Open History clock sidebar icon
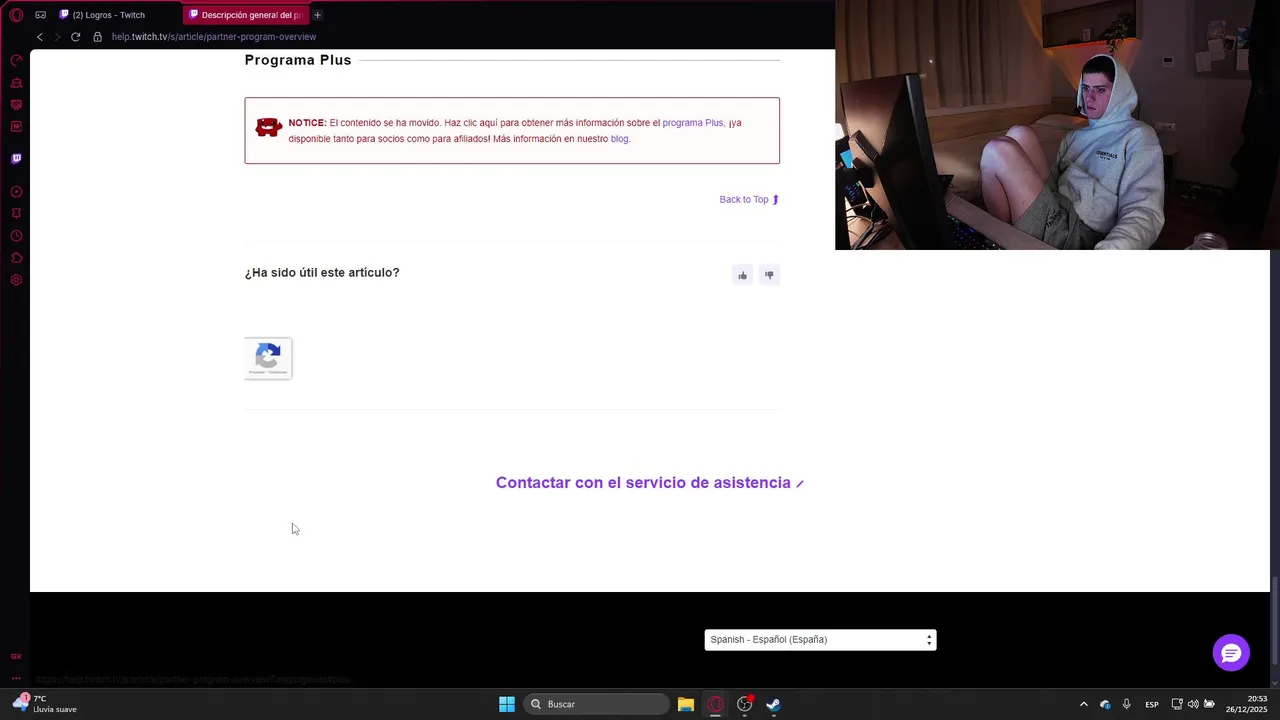Image resolution: width=1280 pixels, height=720 pixels. point(16,236)
